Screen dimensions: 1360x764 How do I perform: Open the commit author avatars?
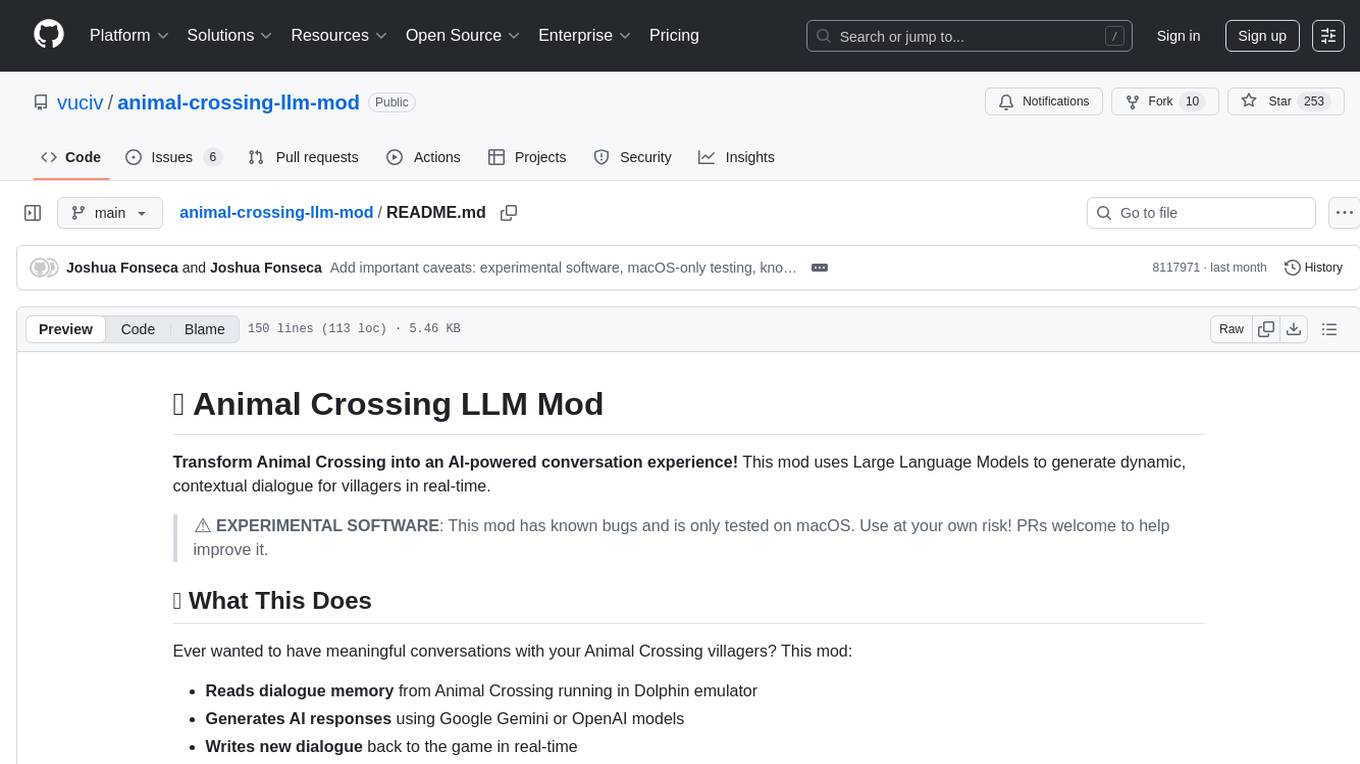coord(44,268)
